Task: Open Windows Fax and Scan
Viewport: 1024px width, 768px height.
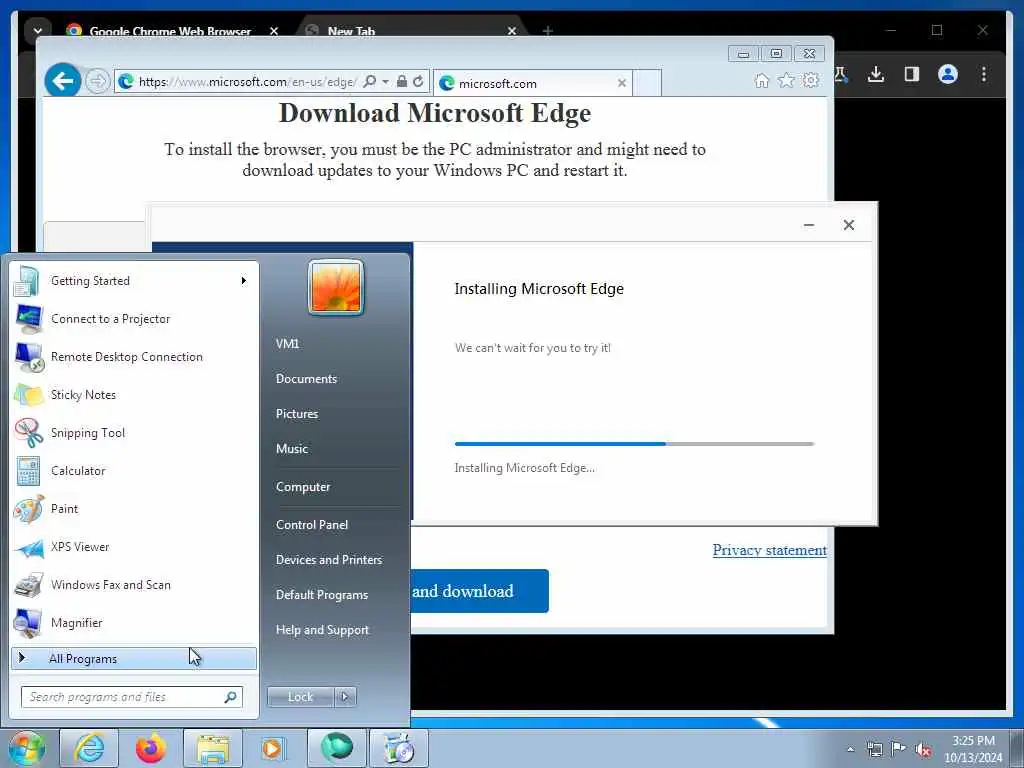Action: pos(134,584)
